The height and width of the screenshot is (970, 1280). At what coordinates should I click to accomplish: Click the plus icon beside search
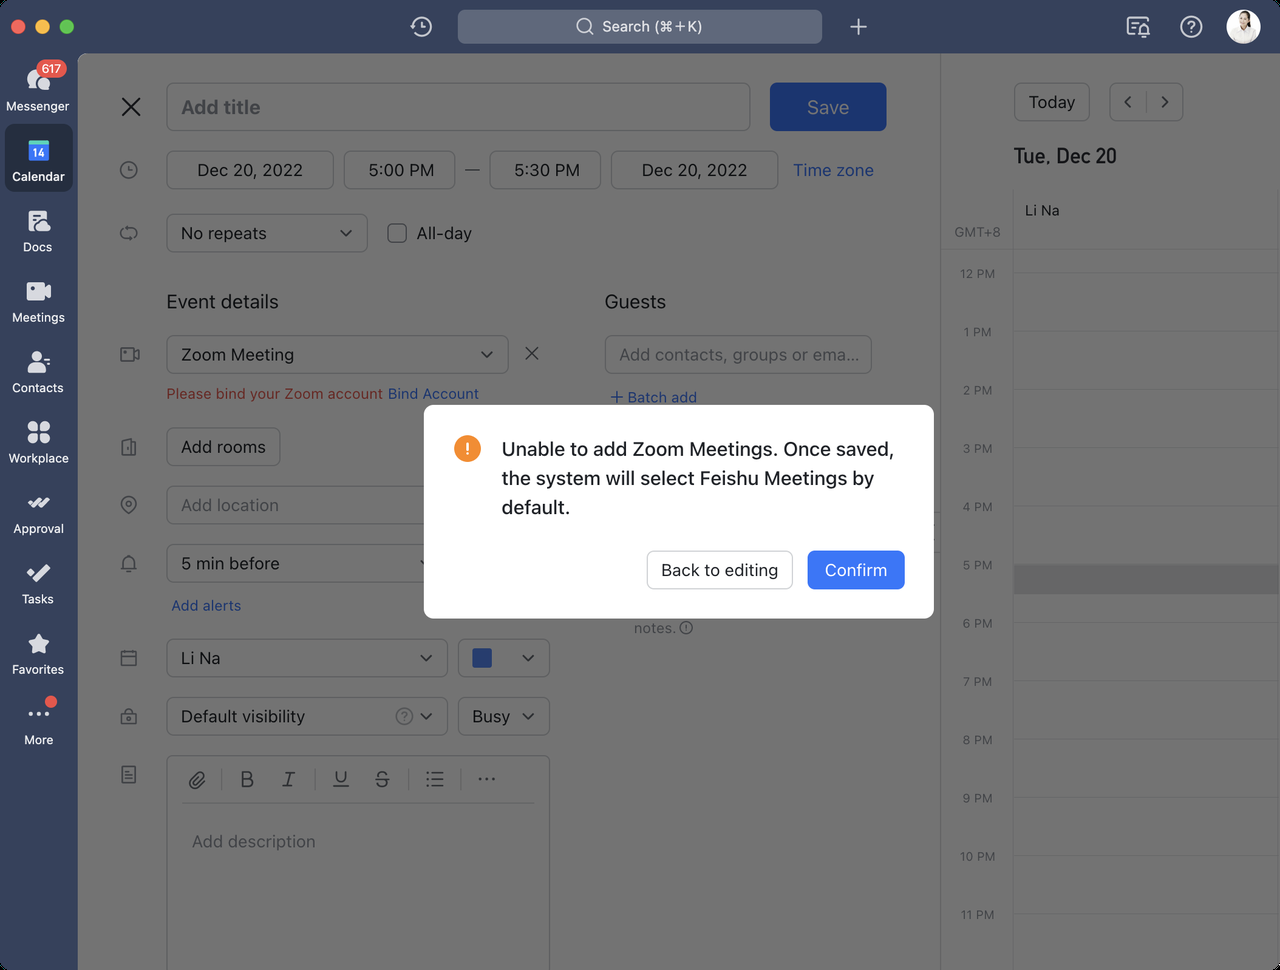coord(858,27)
